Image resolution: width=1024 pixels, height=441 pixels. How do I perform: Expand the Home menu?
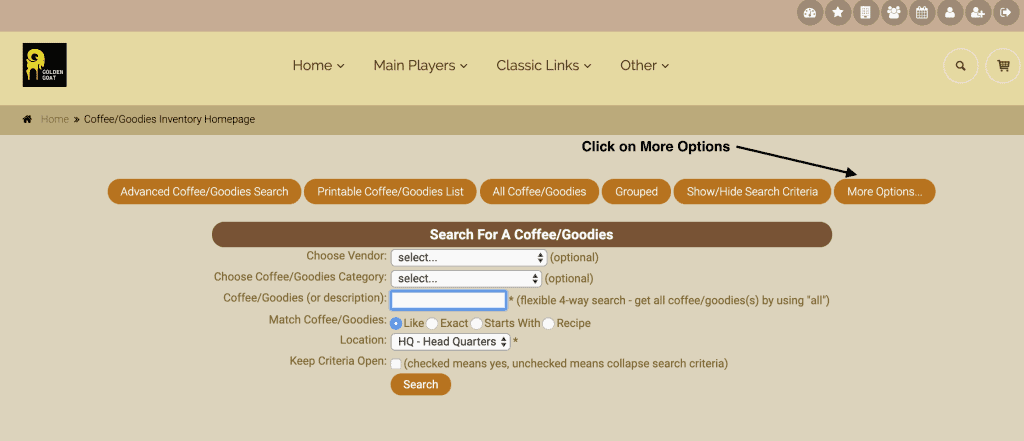(x=319, y=65)
